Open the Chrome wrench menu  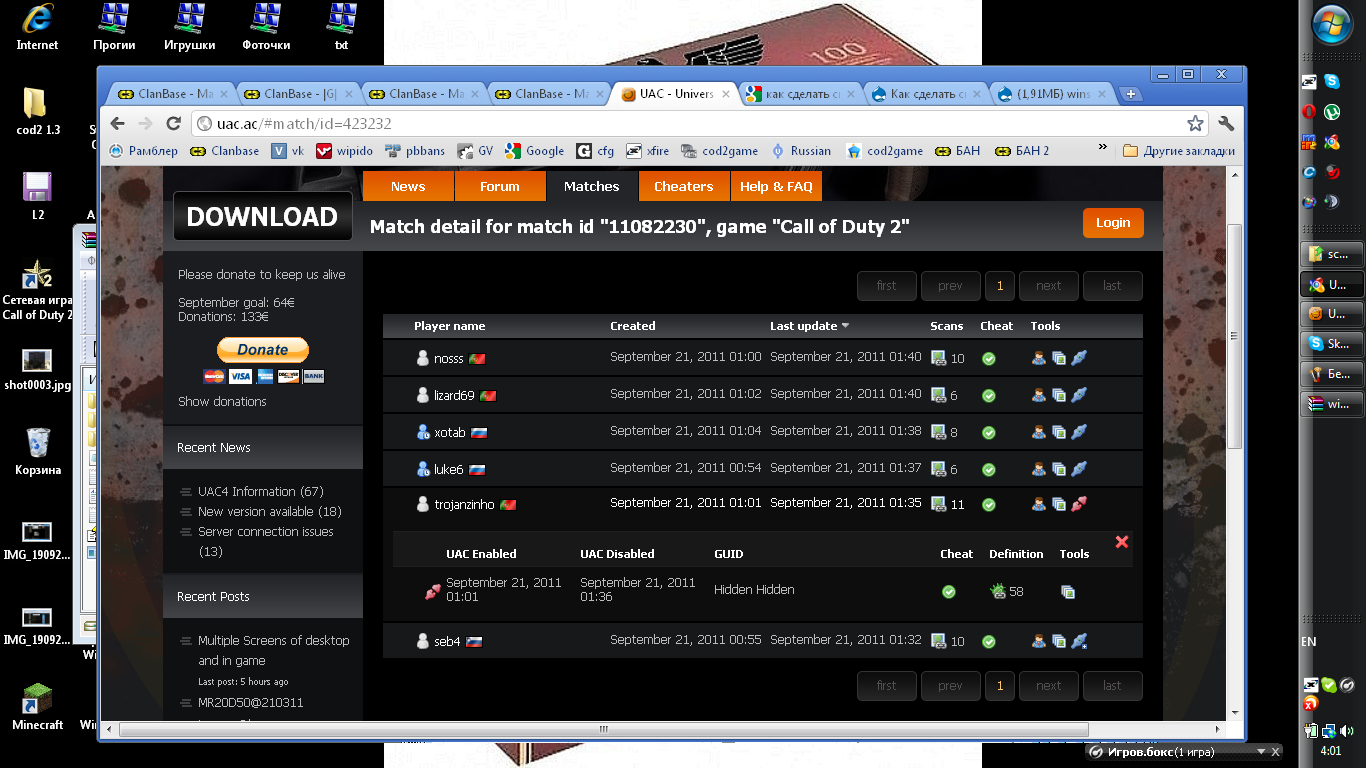1227,123
